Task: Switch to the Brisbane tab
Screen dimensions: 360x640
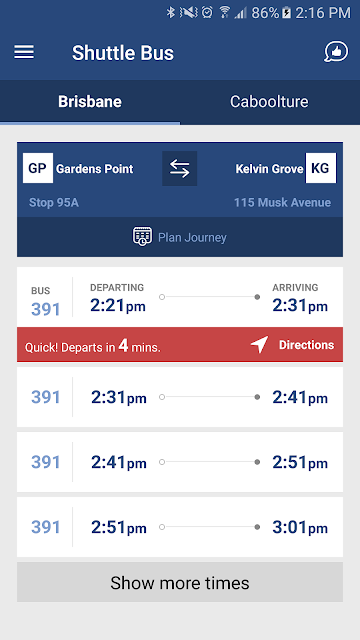Action: (90, 102)
